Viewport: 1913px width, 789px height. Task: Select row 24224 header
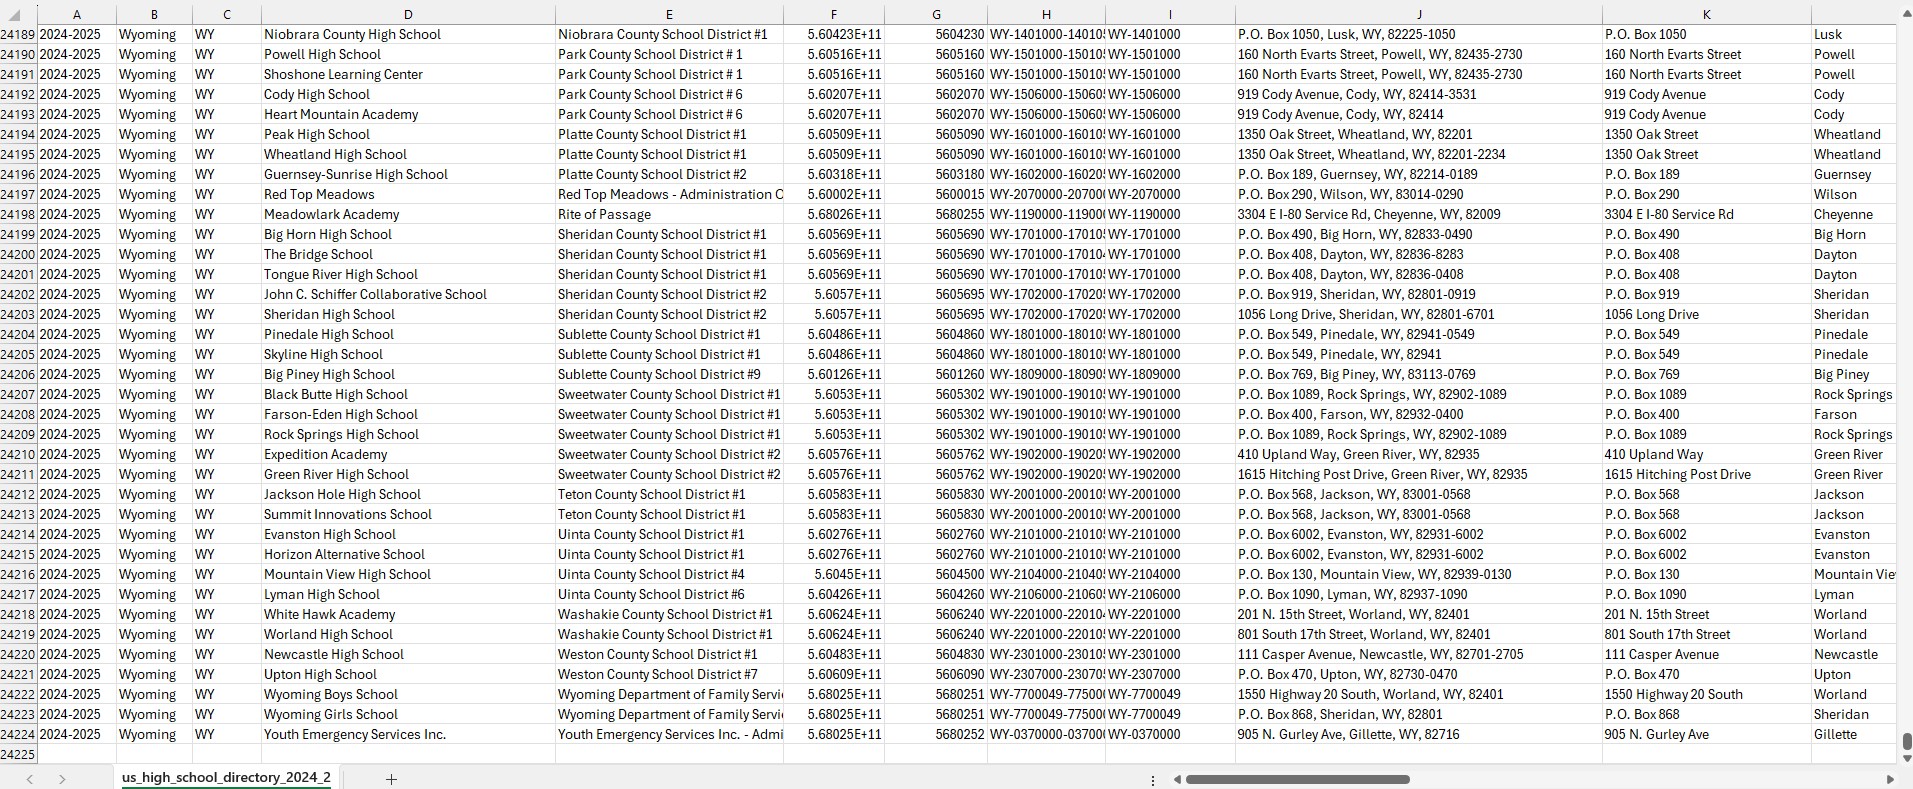18,735
